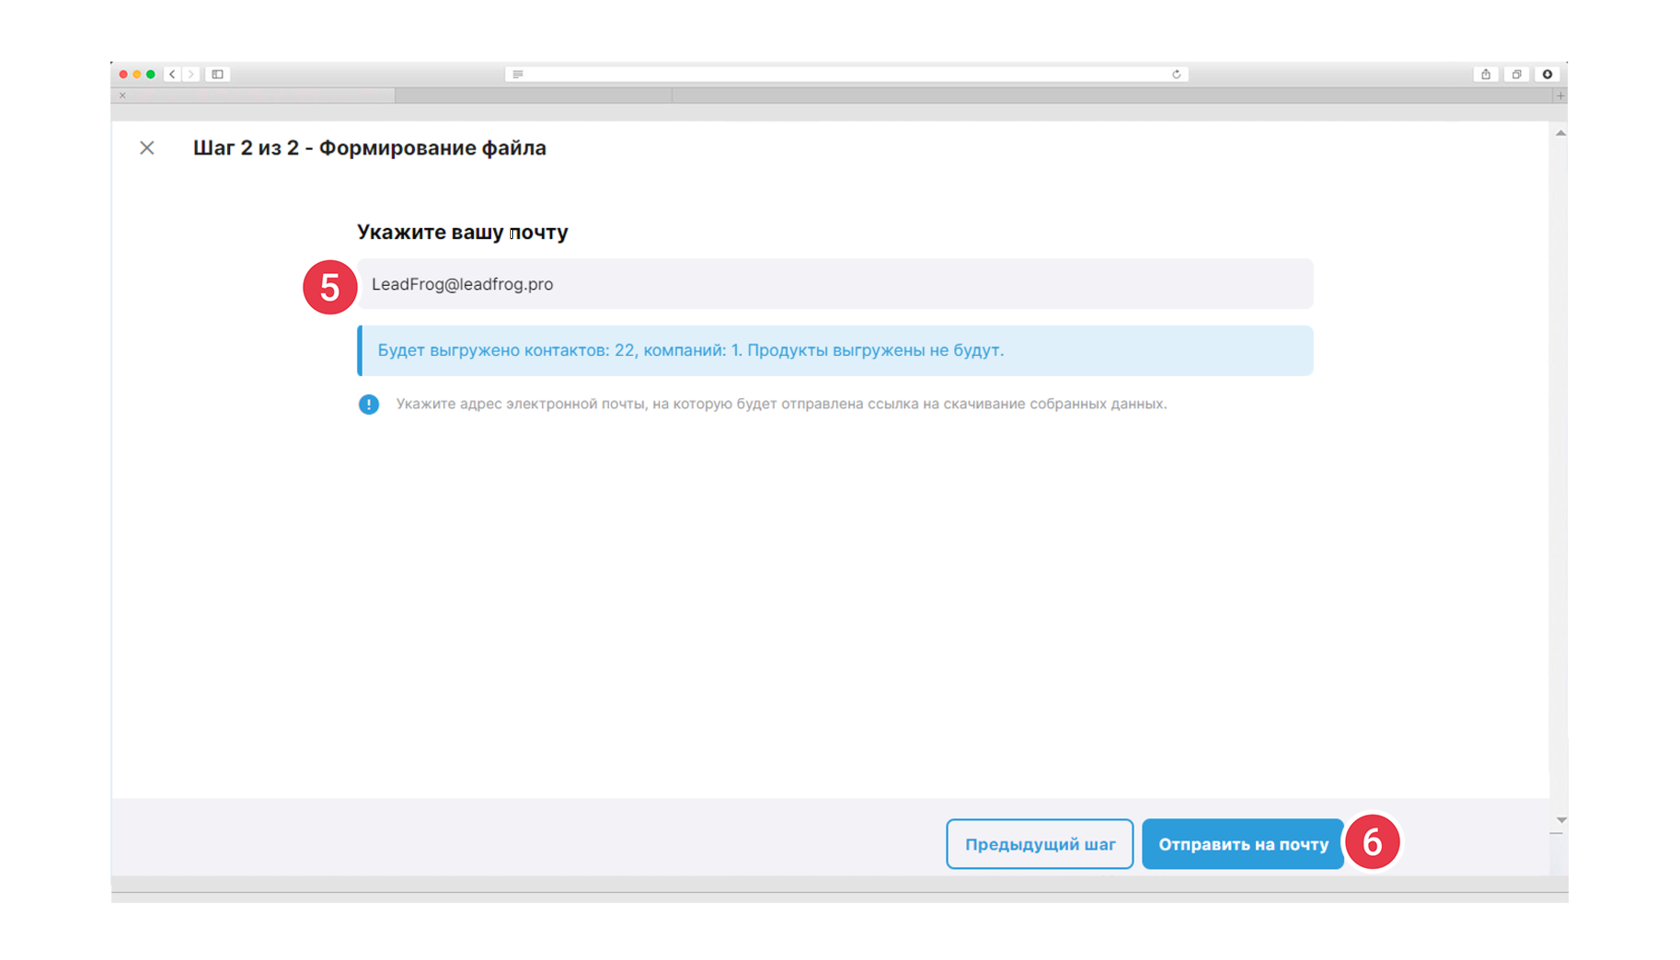Viewport: 1680px width, 960px height.
Task: Click the scrollbar down arrow
Action: [x=1560, y=820]
